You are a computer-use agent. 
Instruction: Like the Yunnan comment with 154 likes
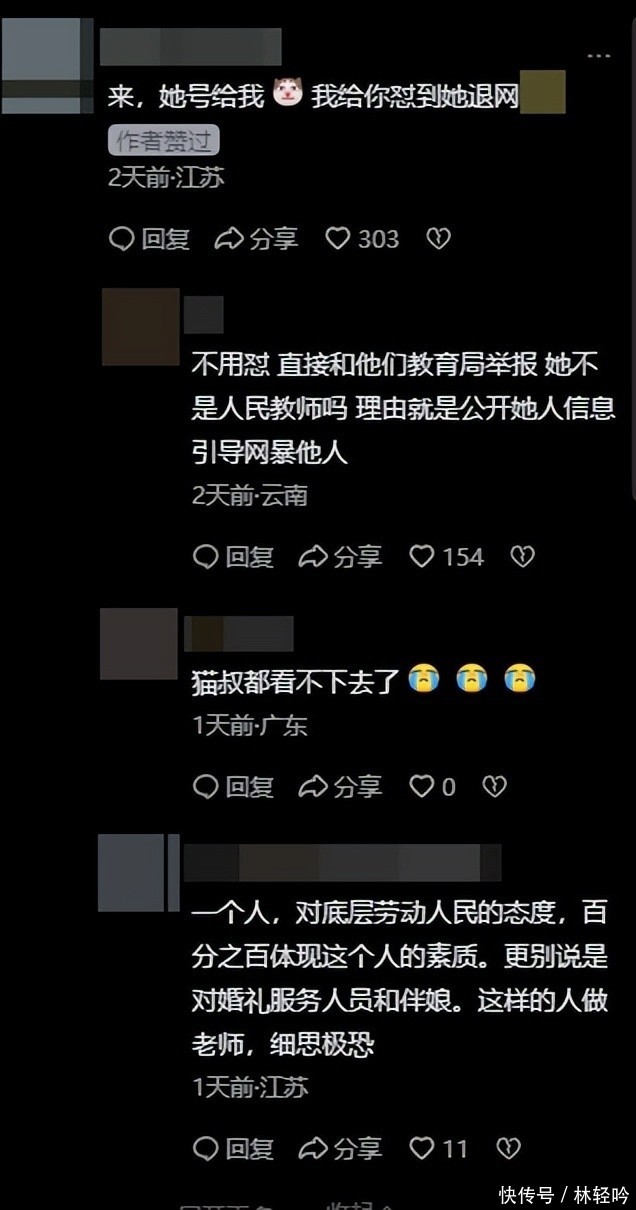[x=446, y=557]
